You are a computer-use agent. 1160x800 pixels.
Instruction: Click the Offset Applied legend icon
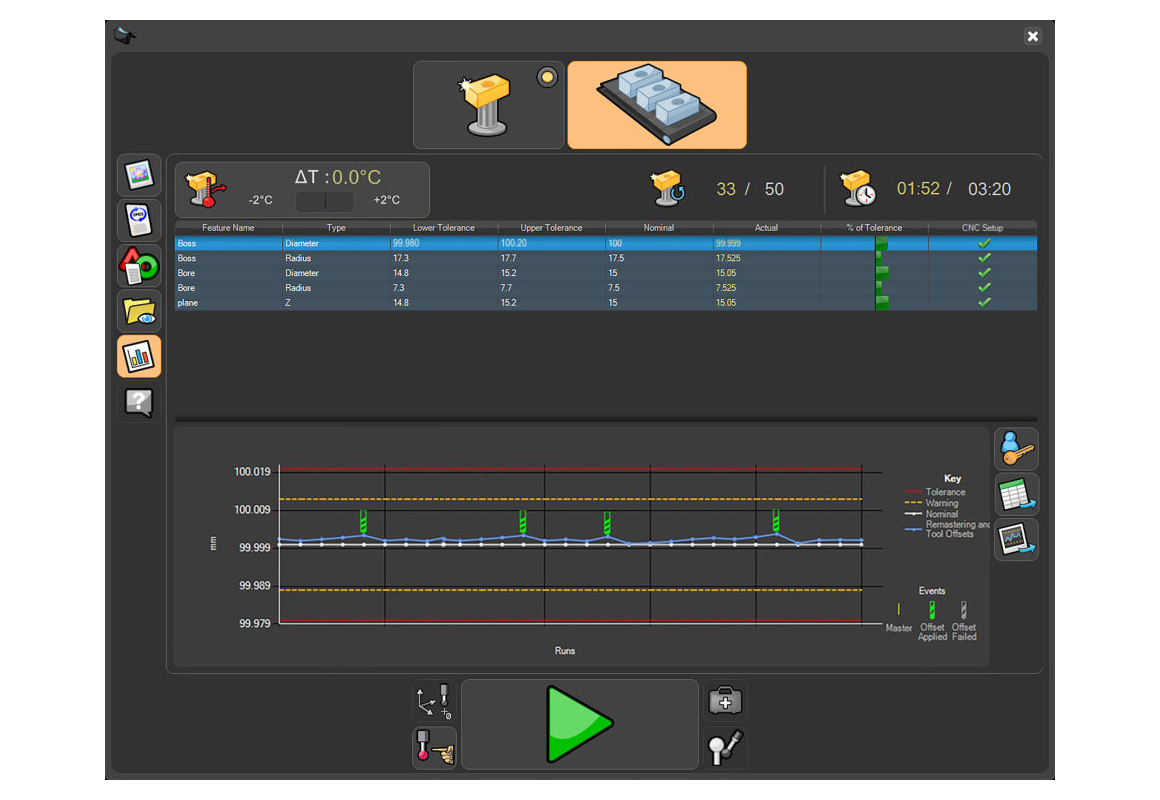[x=932, y=609]
